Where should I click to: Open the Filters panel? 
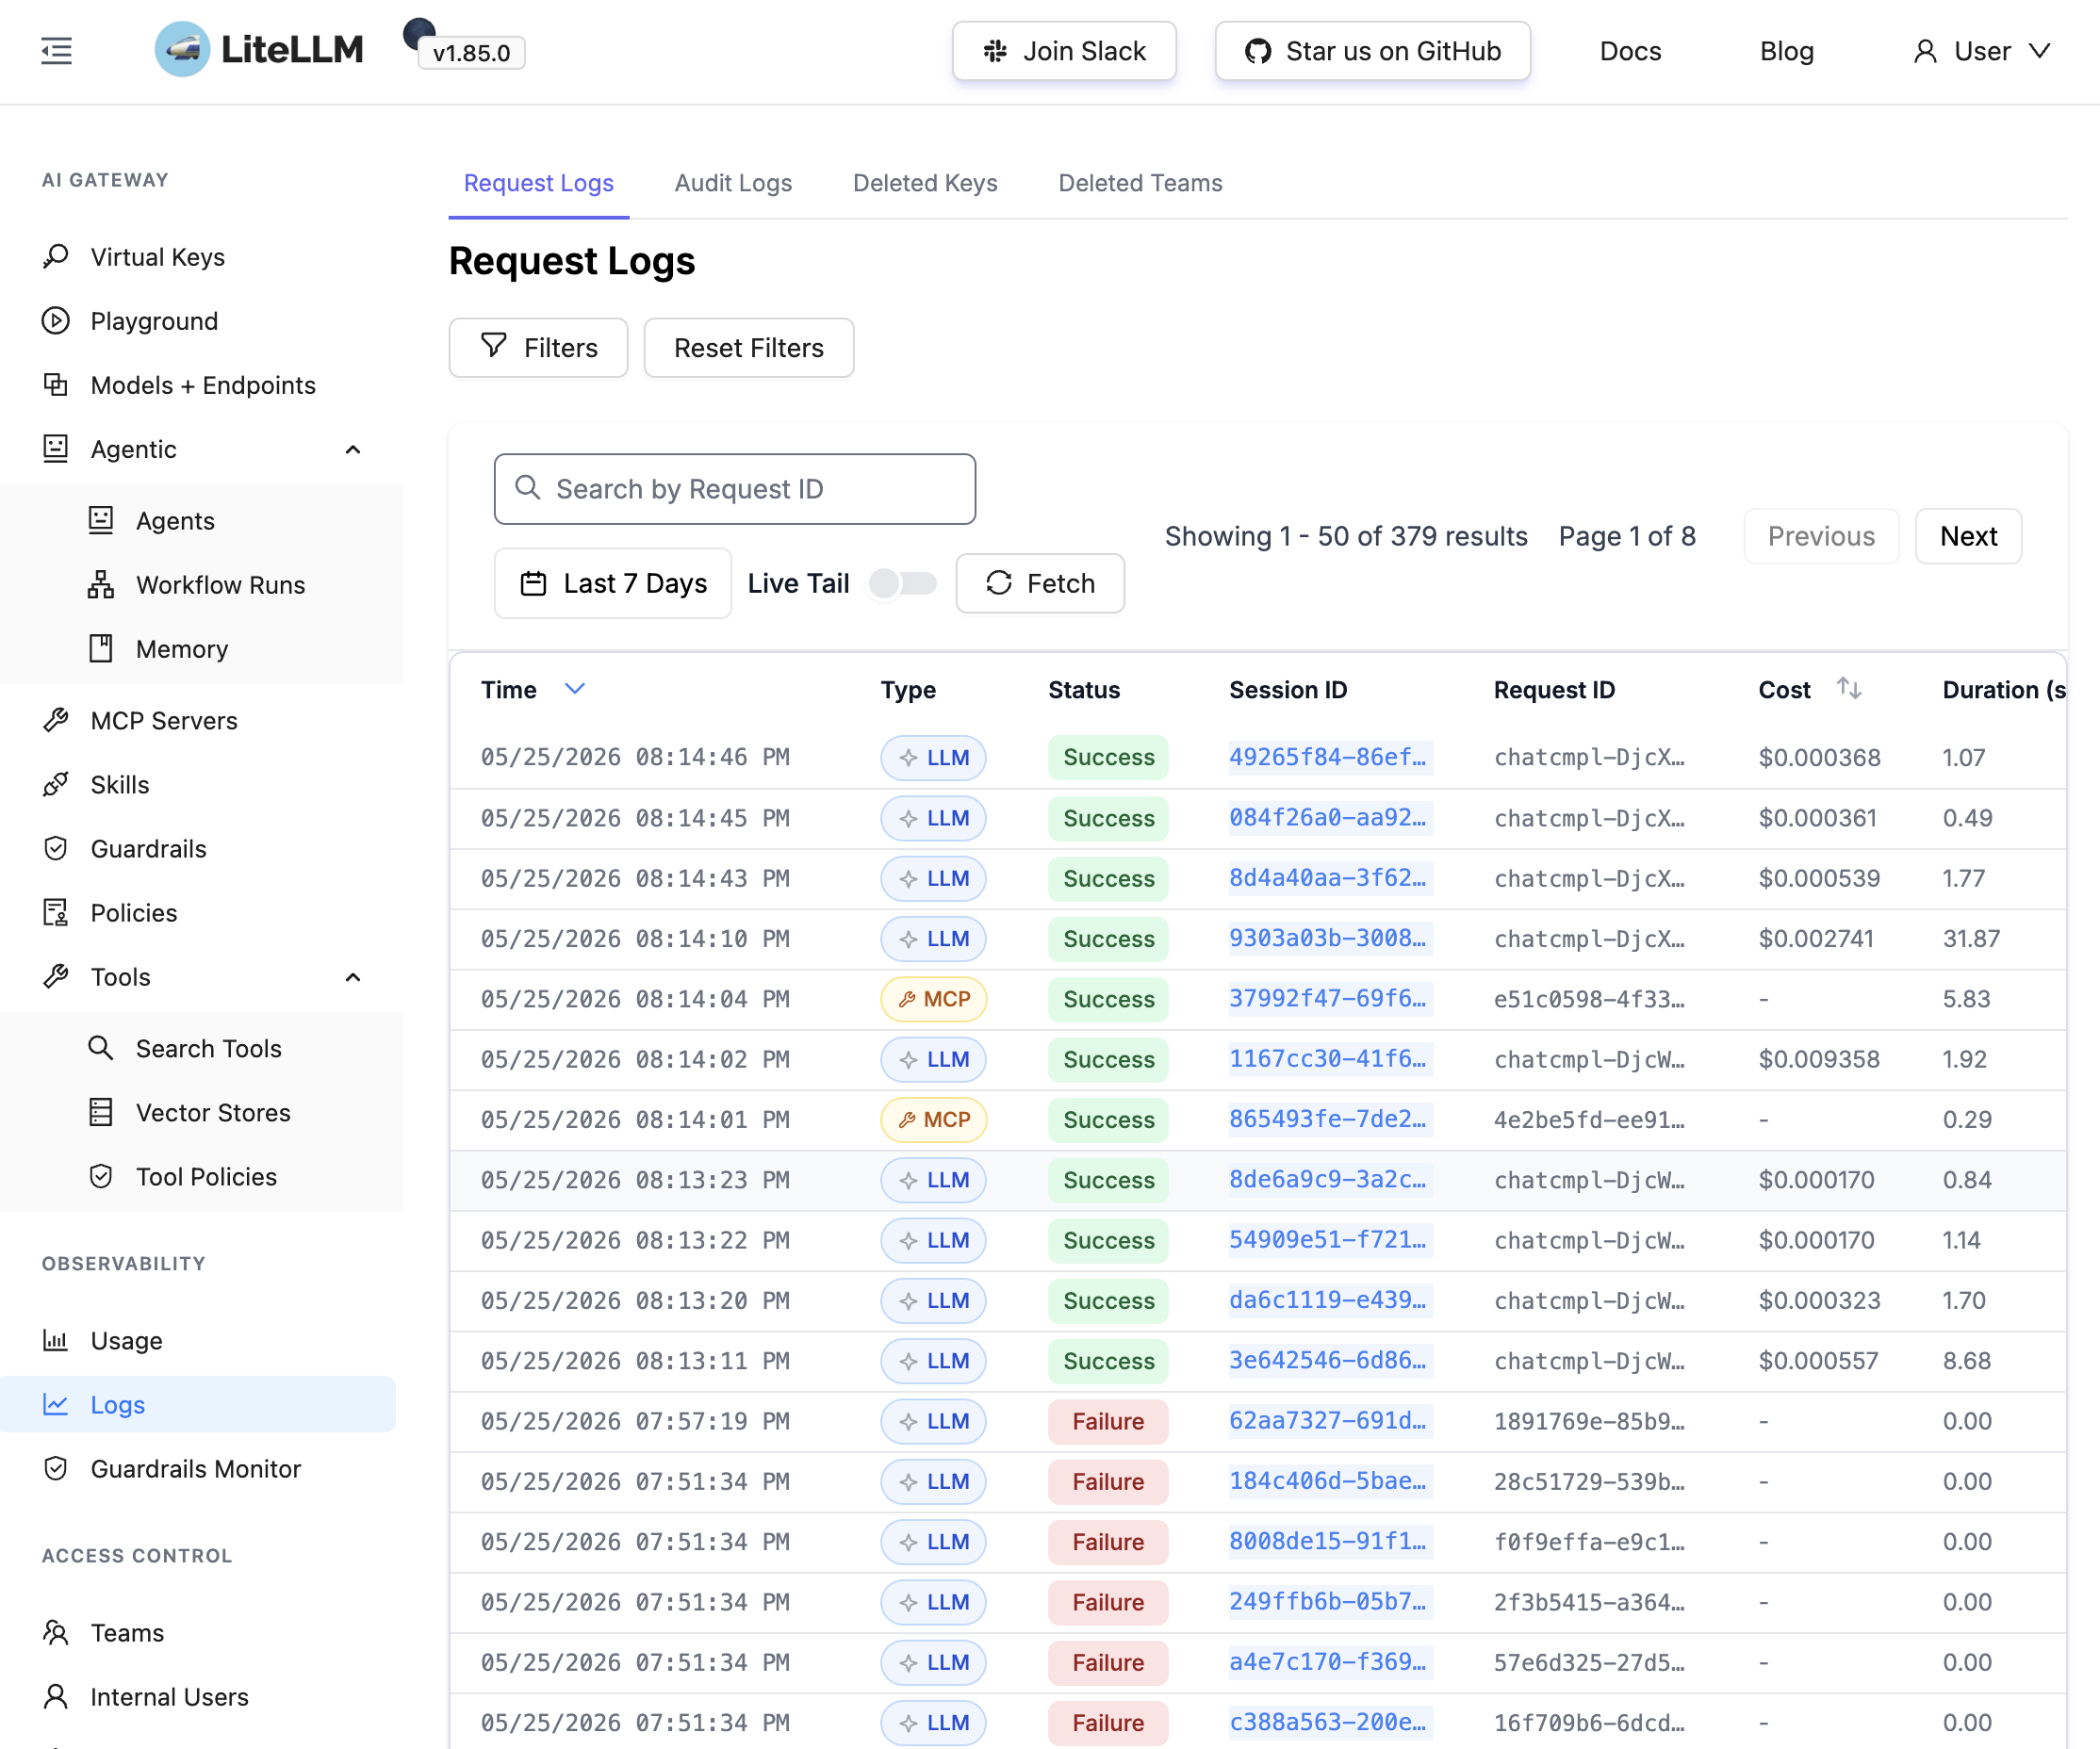pyautogui.click(x=538, y=348)
